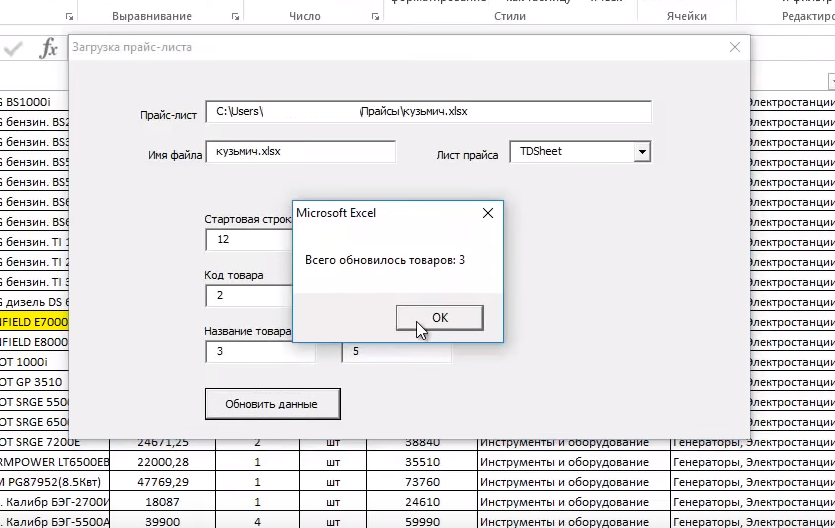Expand the Число group dialog launcher
The height and width of the screenshot is (528, 835).
(375, 17)
